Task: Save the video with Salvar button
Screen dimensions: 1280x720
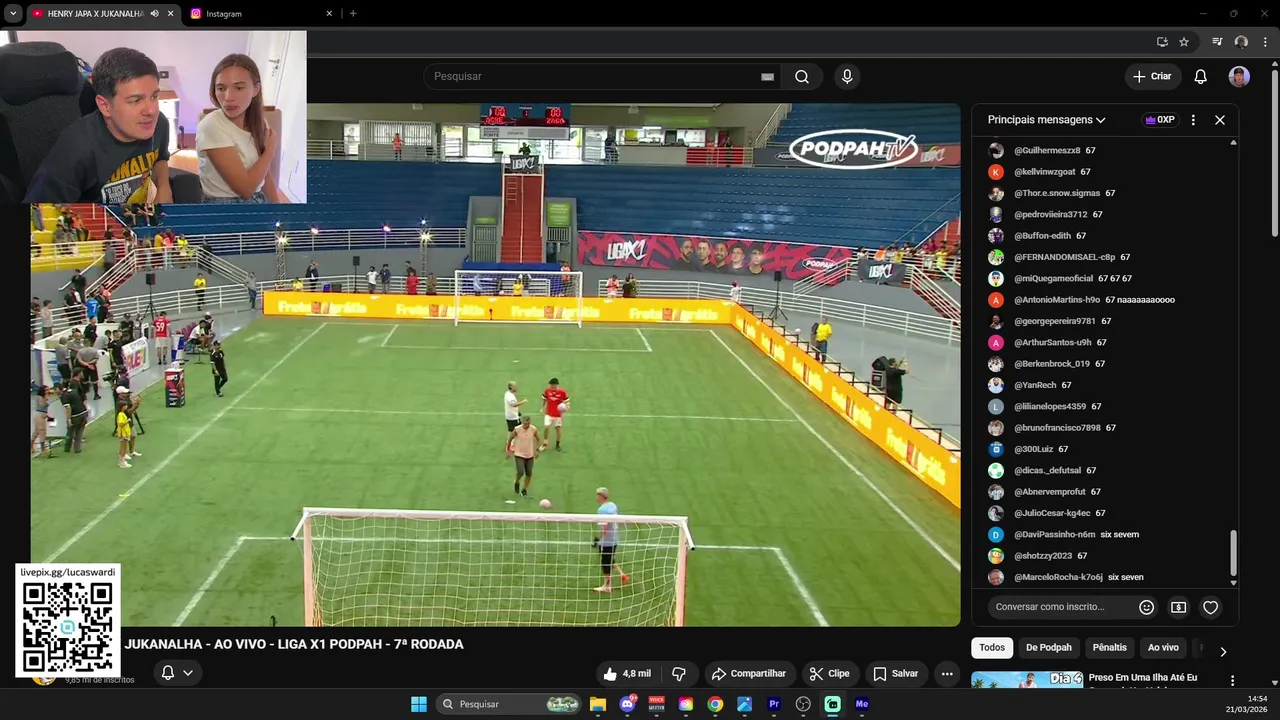Action: pyautogui.click(x=896, y=674)
